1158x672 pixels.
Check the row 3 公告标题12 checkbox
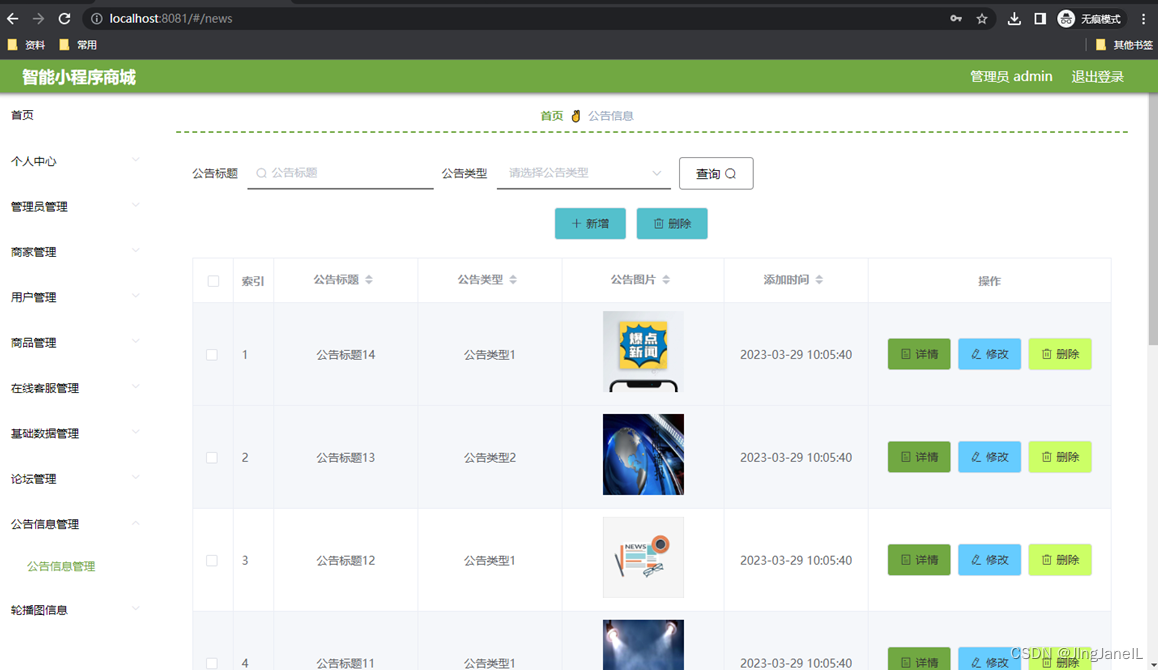[212, 560]
